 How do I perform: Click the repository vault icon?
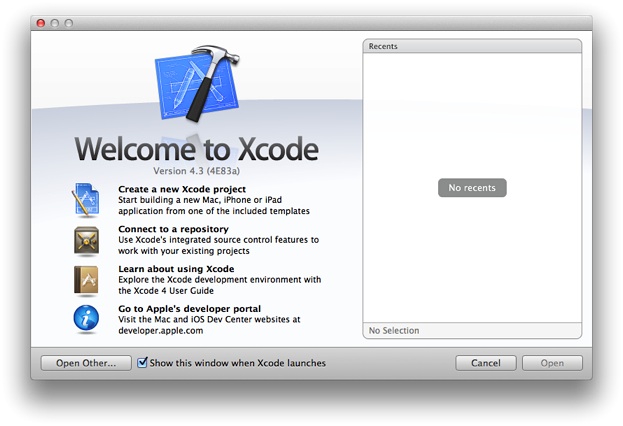(x=86, y=240)
